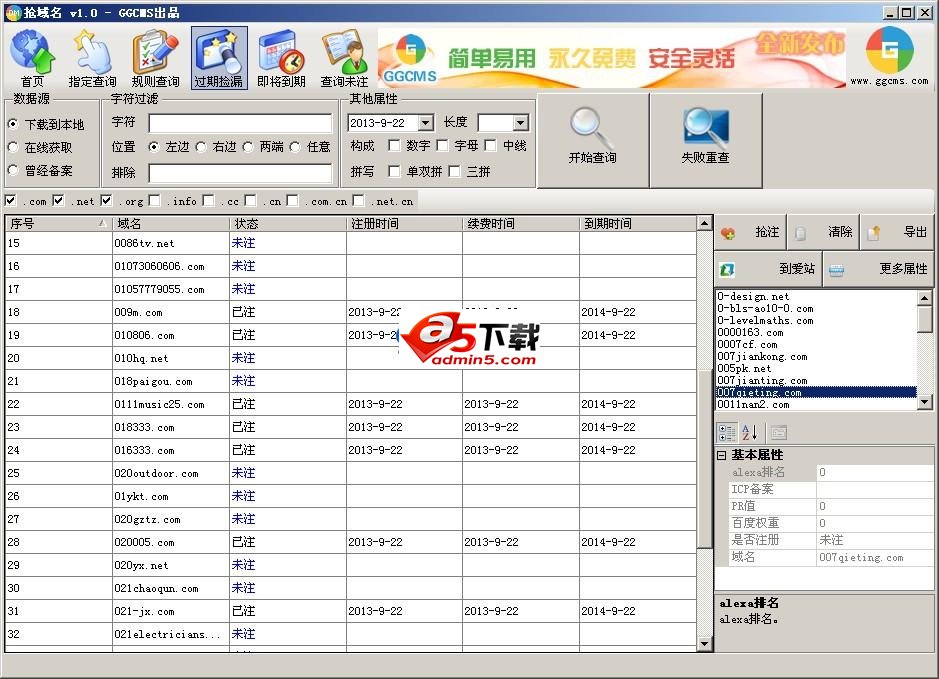Open the 即将到期 toolbar icon
The height and width of the screenshot is (679, 939).
(x=281, y=58)
